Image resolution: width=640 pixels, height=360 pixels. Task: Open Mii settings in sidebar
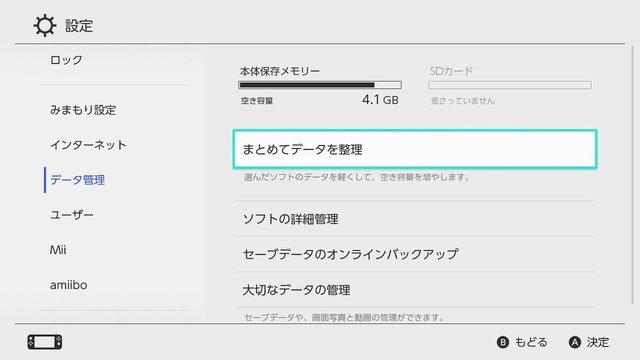[x=58, y=250]
